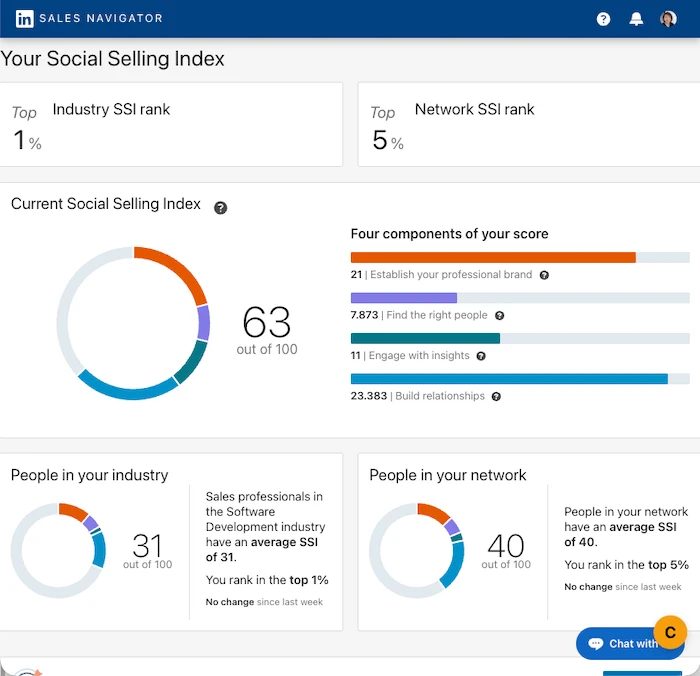The image size is (700, 676).
Task: Open the Chat with button
Action: click(x=620, y=644)
